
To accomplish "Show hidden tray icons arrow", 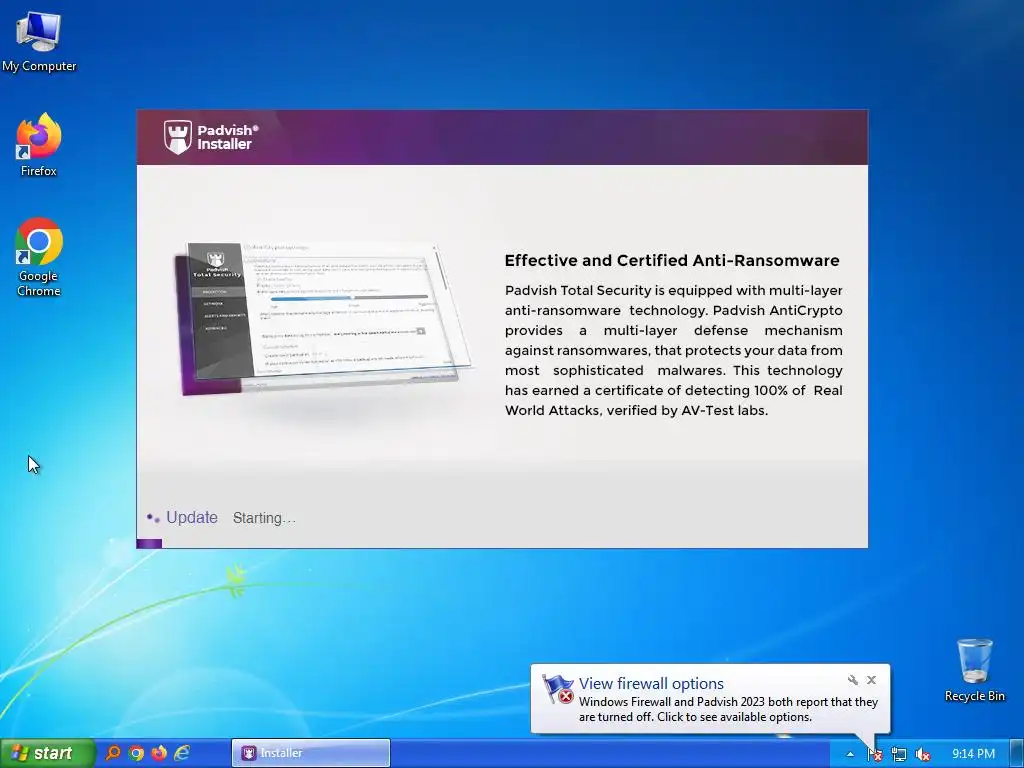I will pos(850,754).
